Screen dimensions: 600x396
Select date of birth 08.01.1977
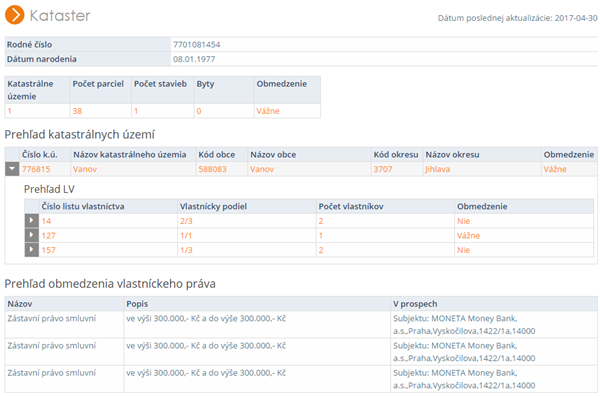(x=194, y=59)
